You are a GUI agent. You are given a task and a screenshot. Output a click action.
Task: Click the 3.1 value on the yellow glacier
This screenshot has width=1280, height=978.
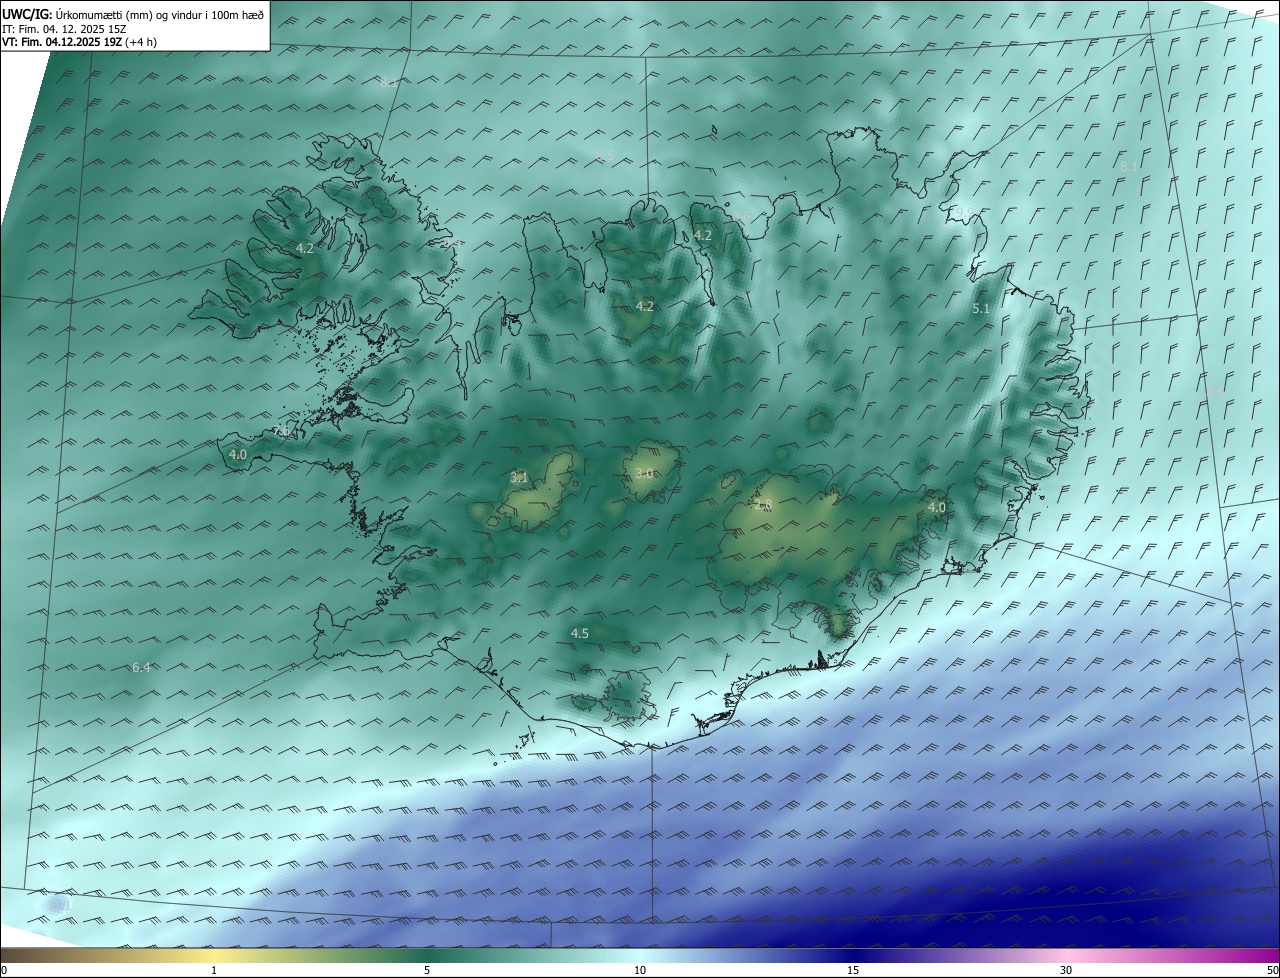(x=518, y=477)
